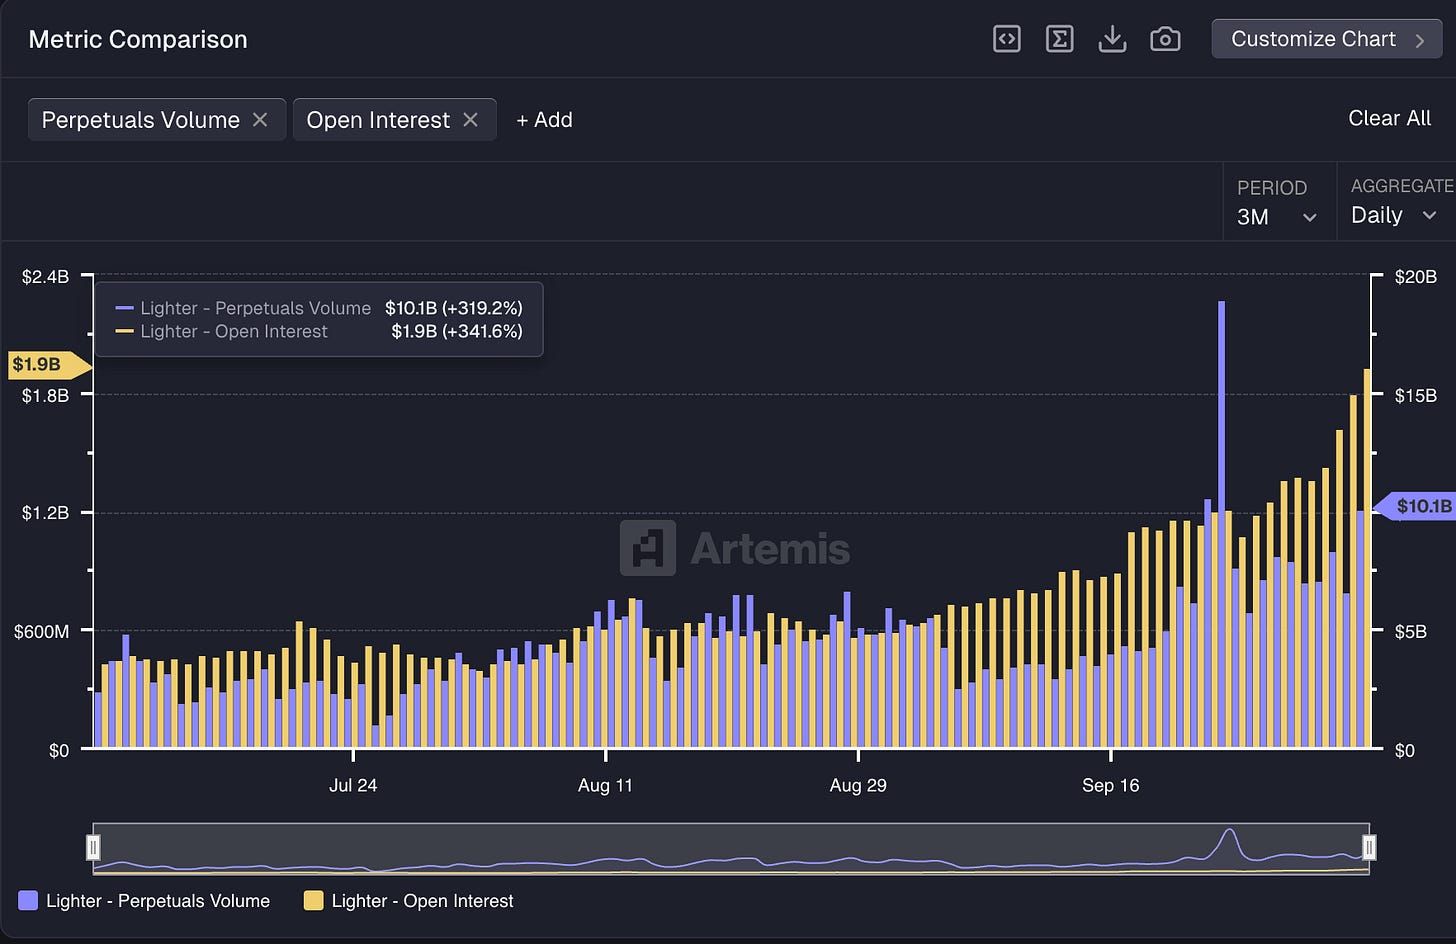The height and width of the screenshot is (944, 1456).
Task: Download the chart data
Action: [x=1112, y=39]
